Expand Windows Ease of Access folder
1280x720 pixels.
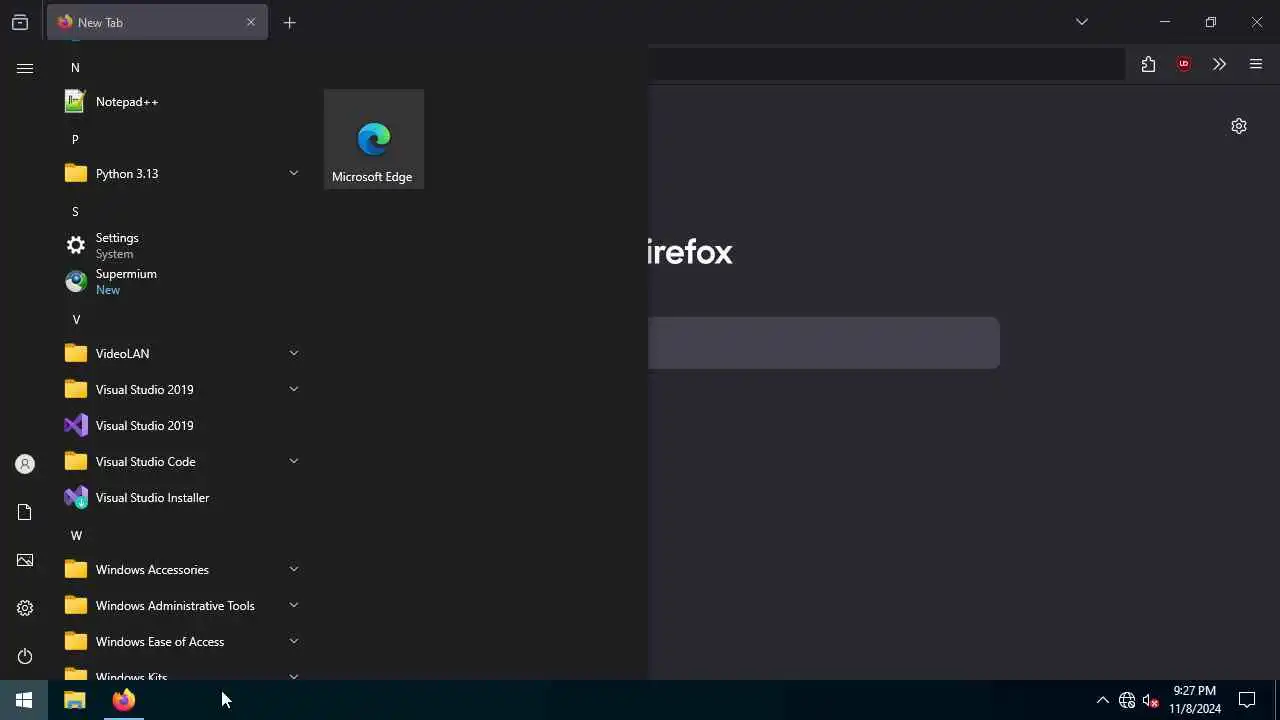[180, 642]
